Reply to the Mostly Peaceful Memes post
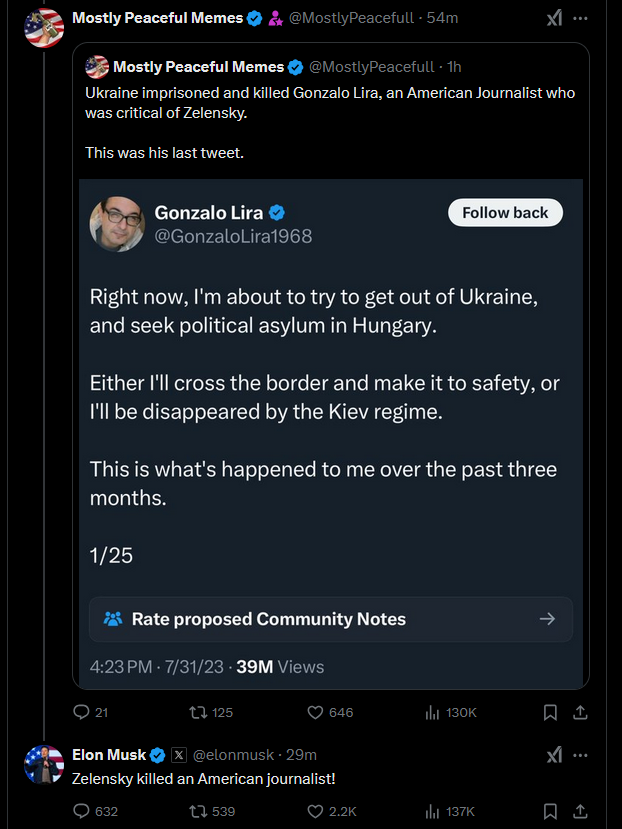Image resolution: width=622 pixels, height=829 pixels. [x=82, y=712]
